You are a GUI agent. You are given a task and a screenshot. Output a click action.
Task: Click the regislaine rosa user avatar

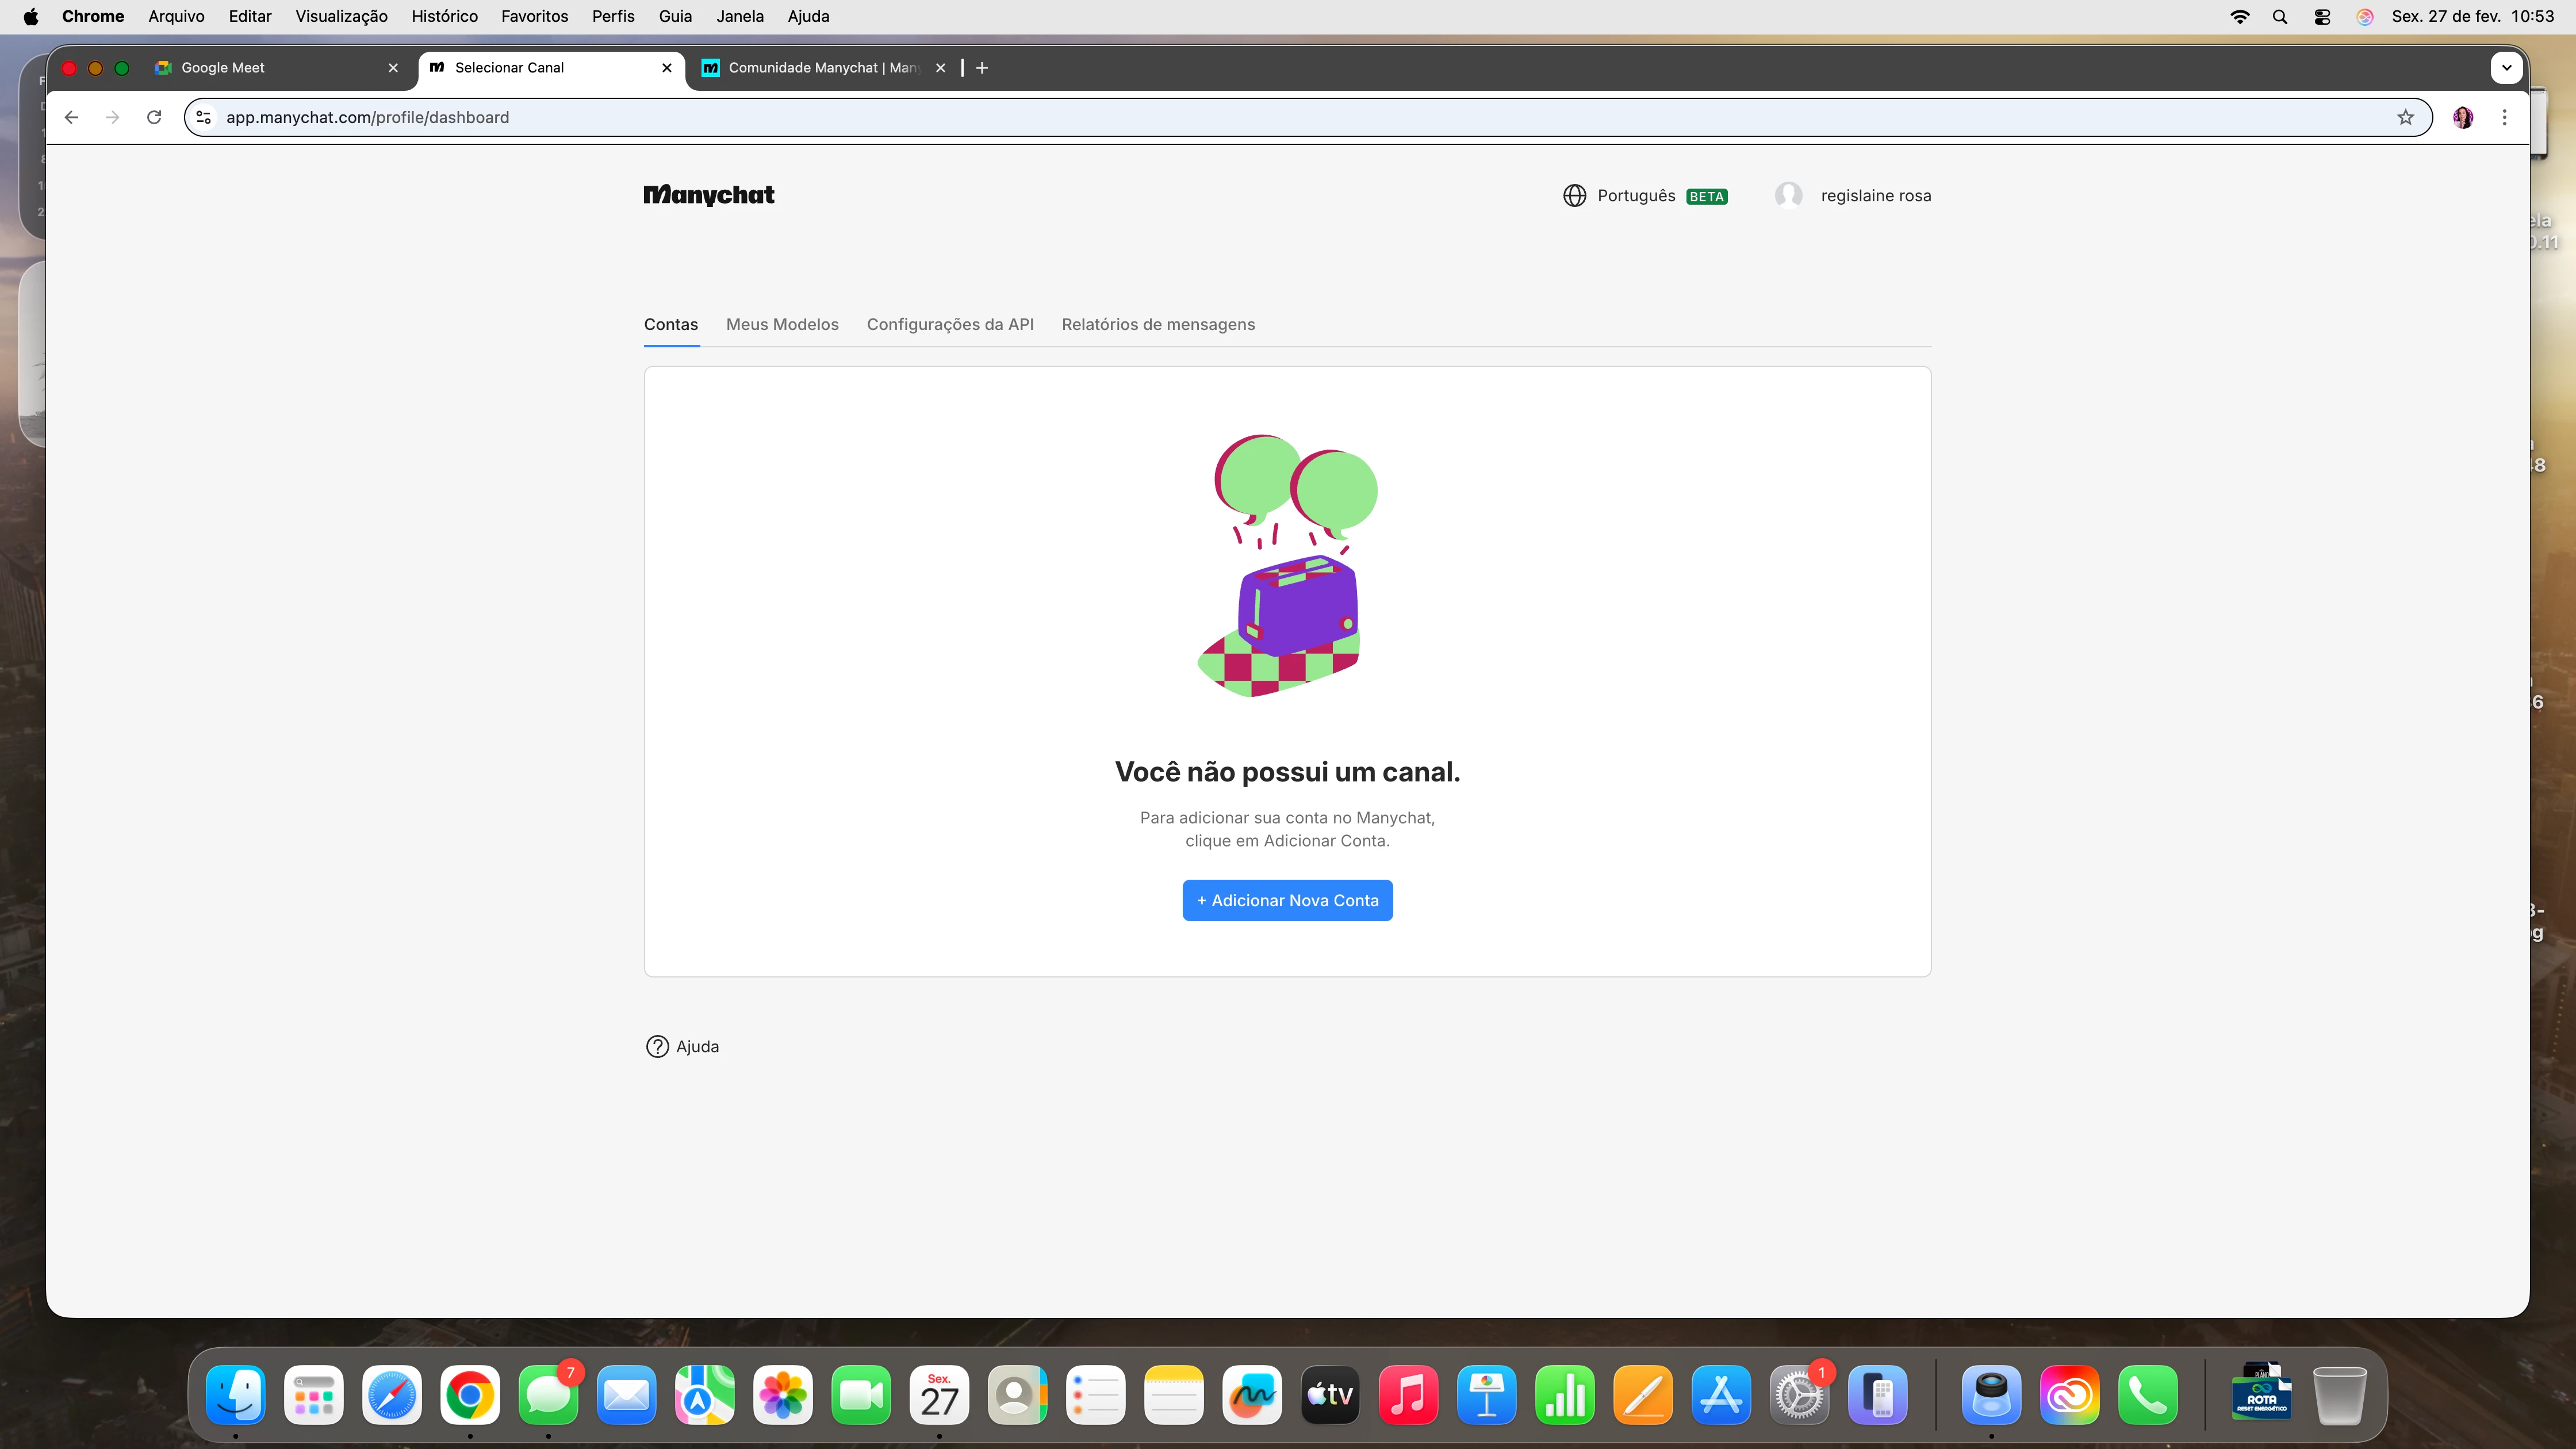point(1788,195)
